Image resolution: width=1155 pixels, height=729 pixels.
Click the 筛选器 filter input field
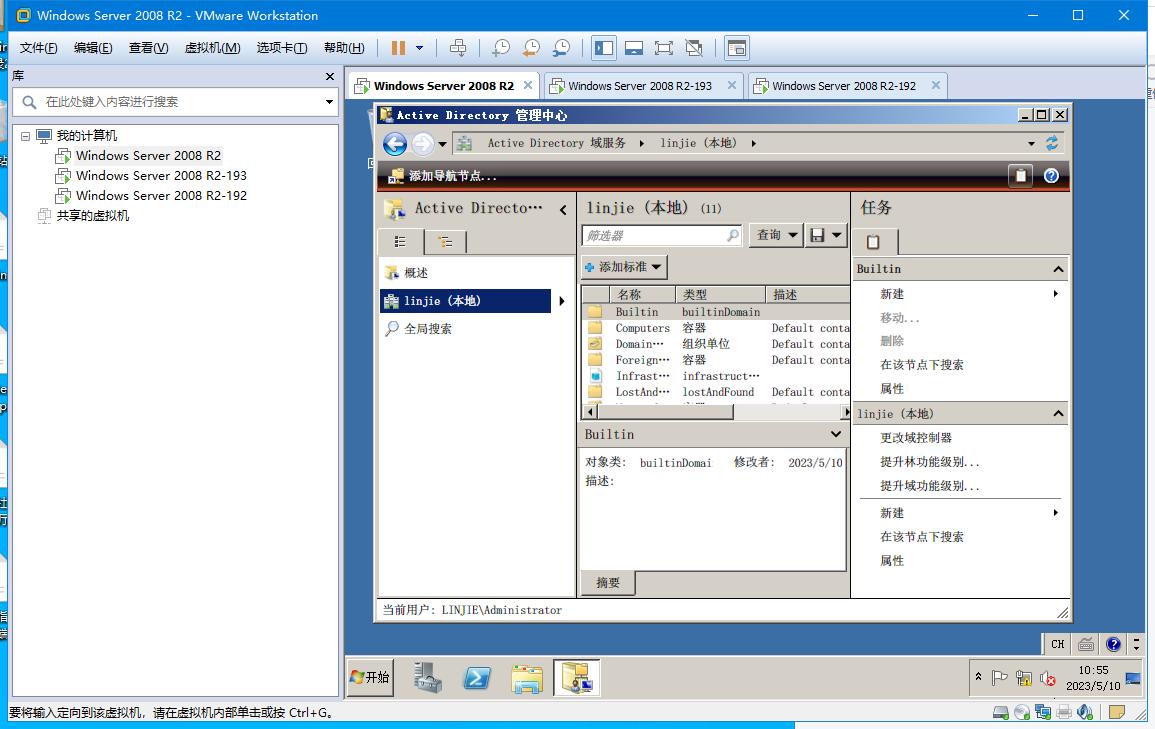click(661, 236)
